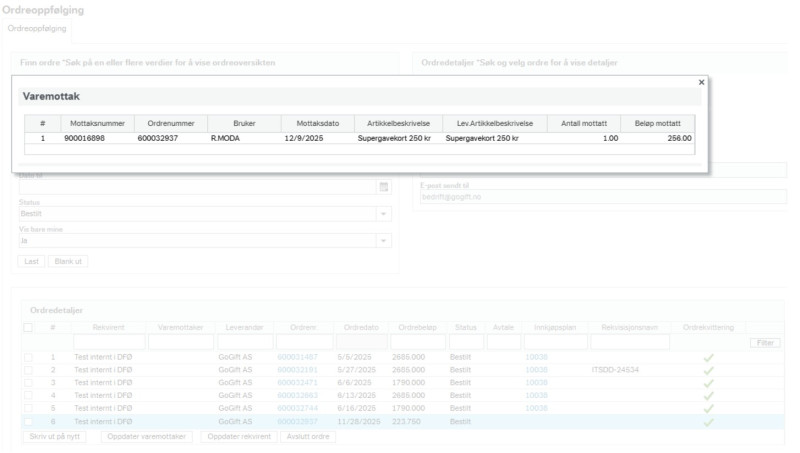Viewport: 800px width, 453px height.
Task: Click Oppdater rekvirent button
Action: tap(239, 437)
